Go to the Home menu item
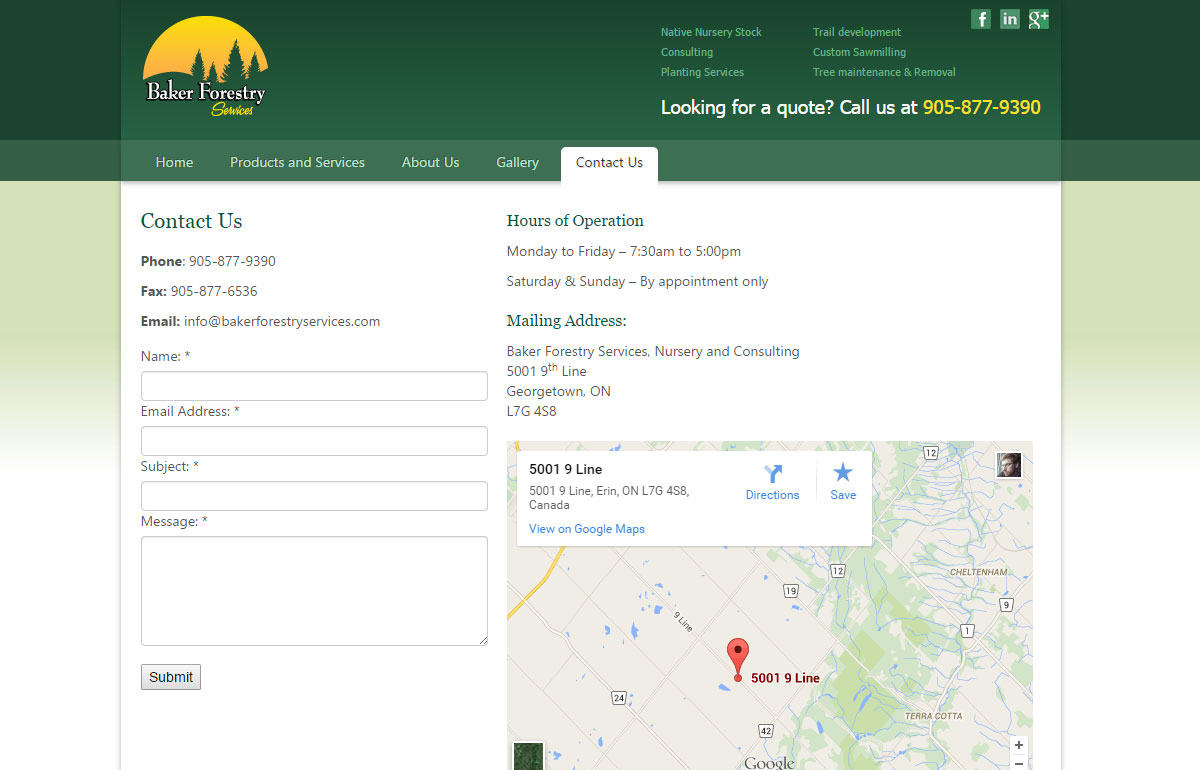The image size is (1200, 770). click(x=174, y=162)
